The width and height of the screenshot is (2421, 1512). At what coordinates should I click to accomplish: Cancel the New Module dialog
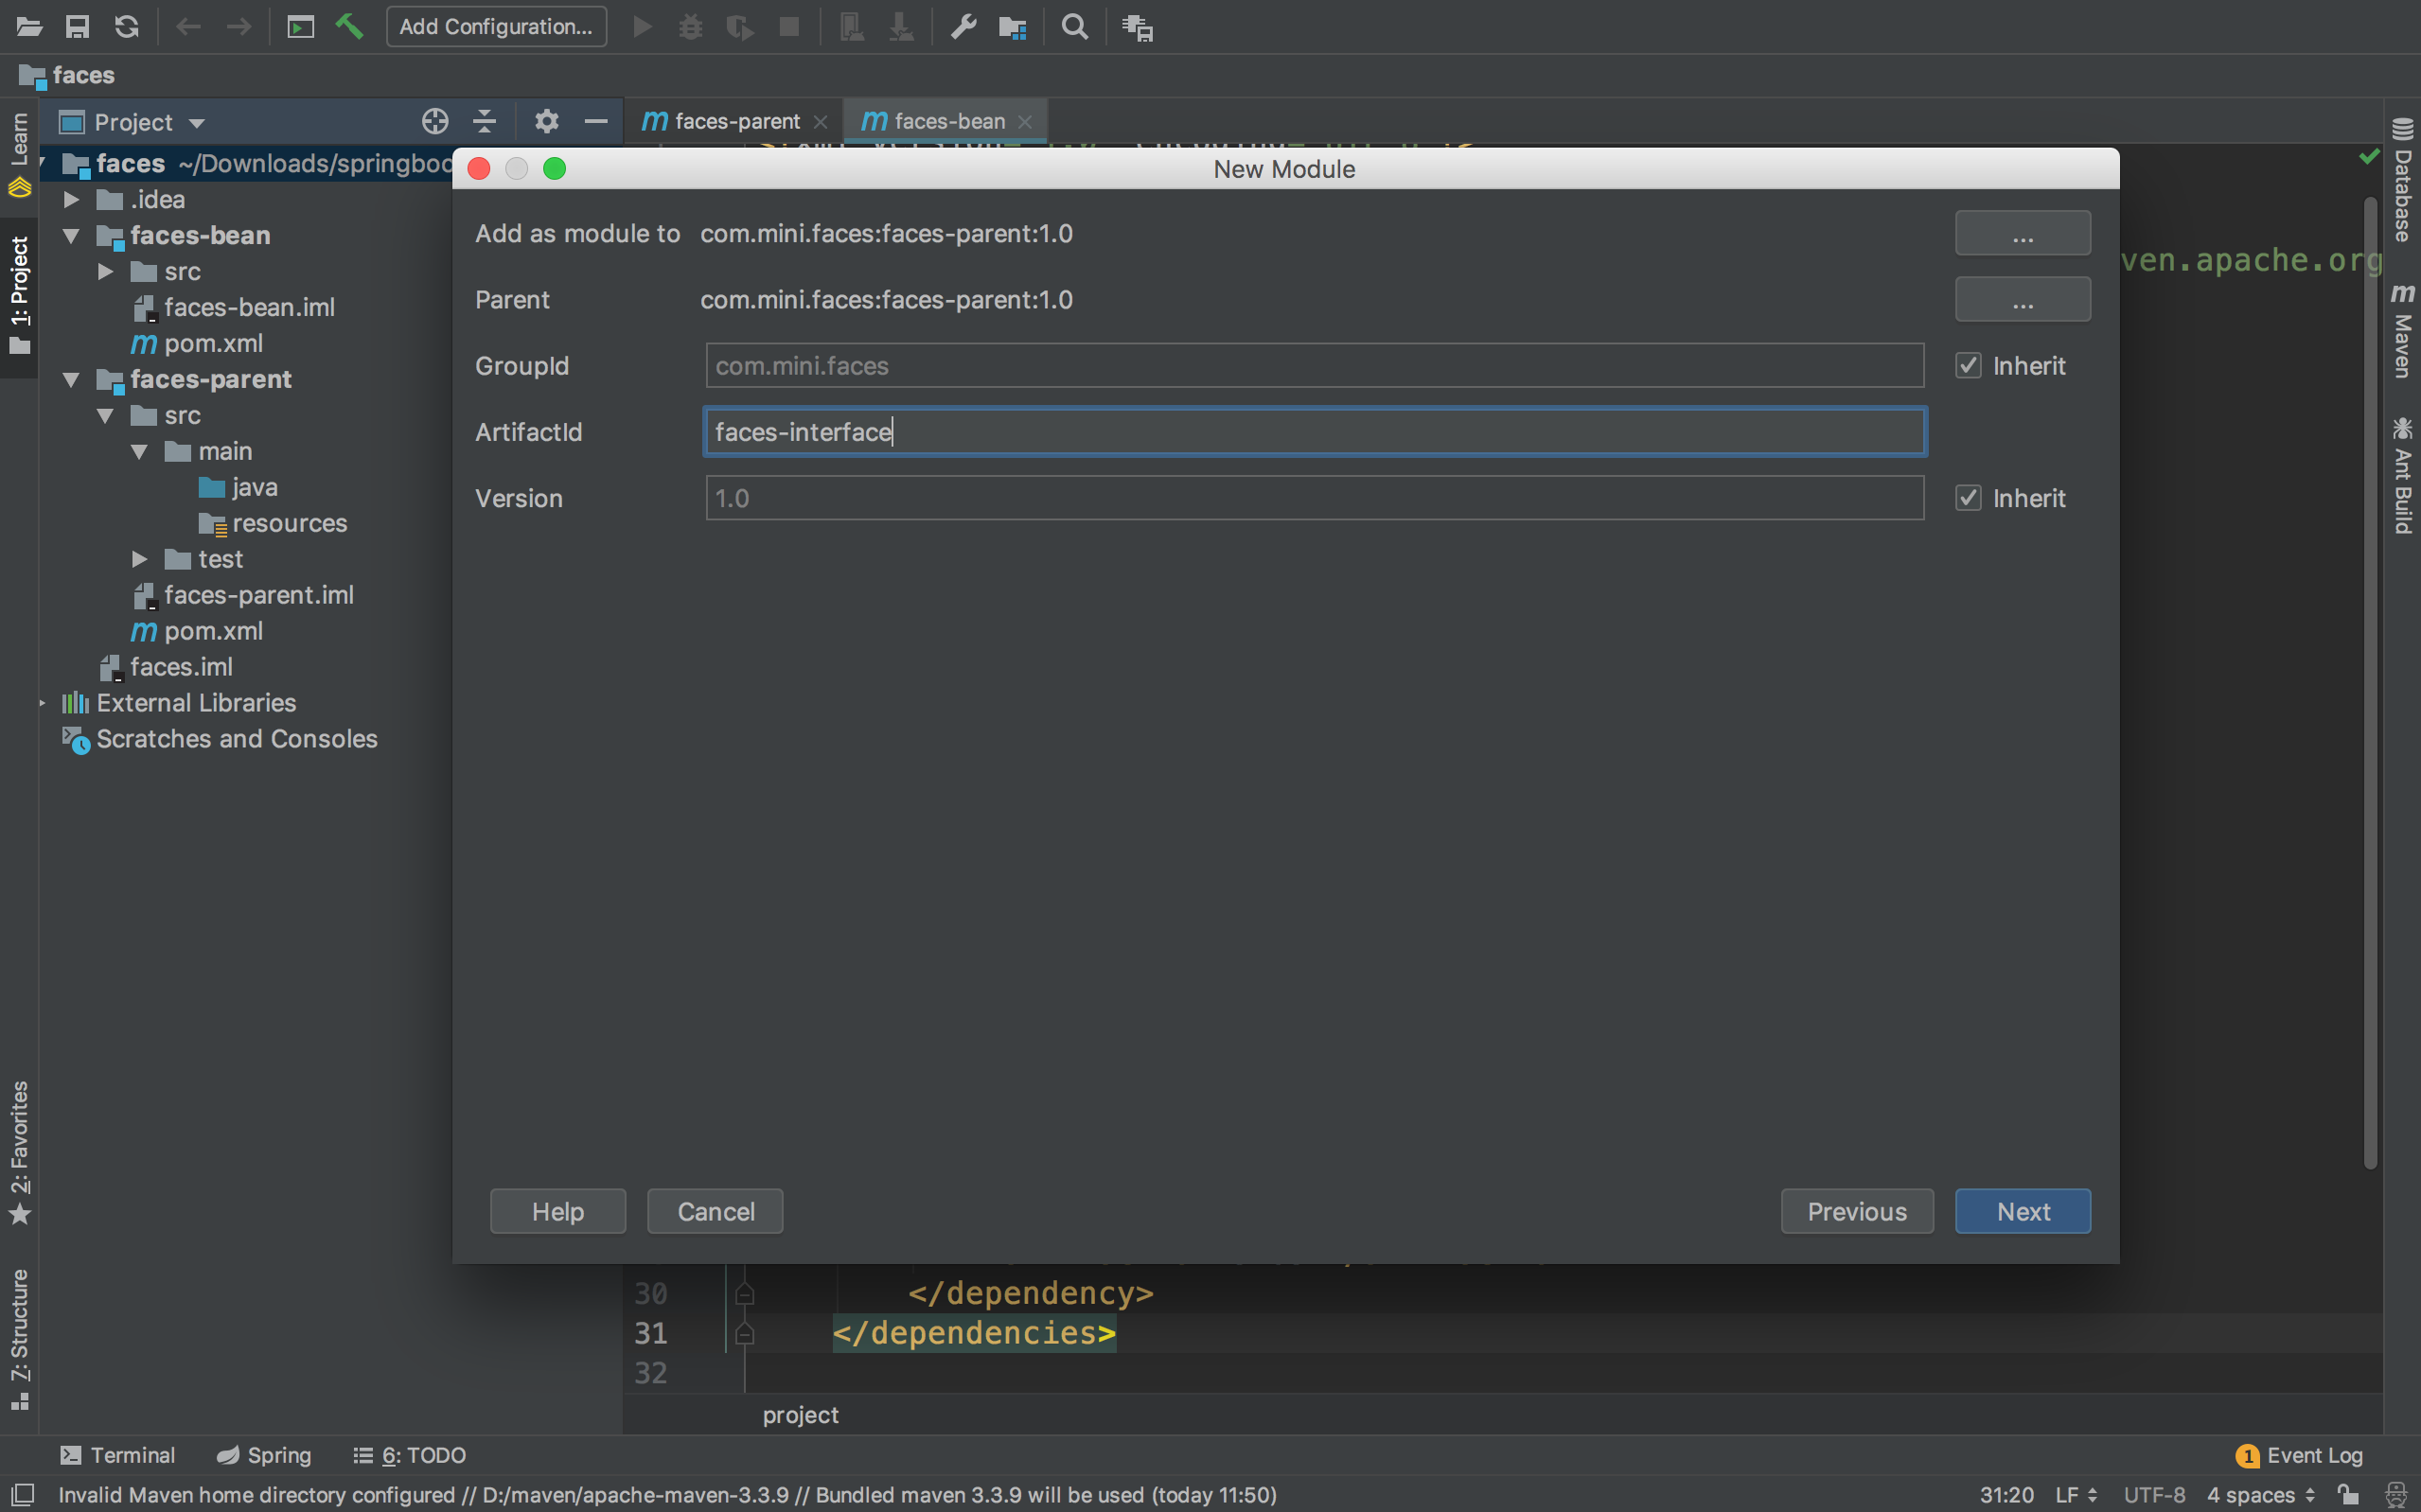click(x=714, y=1211)
